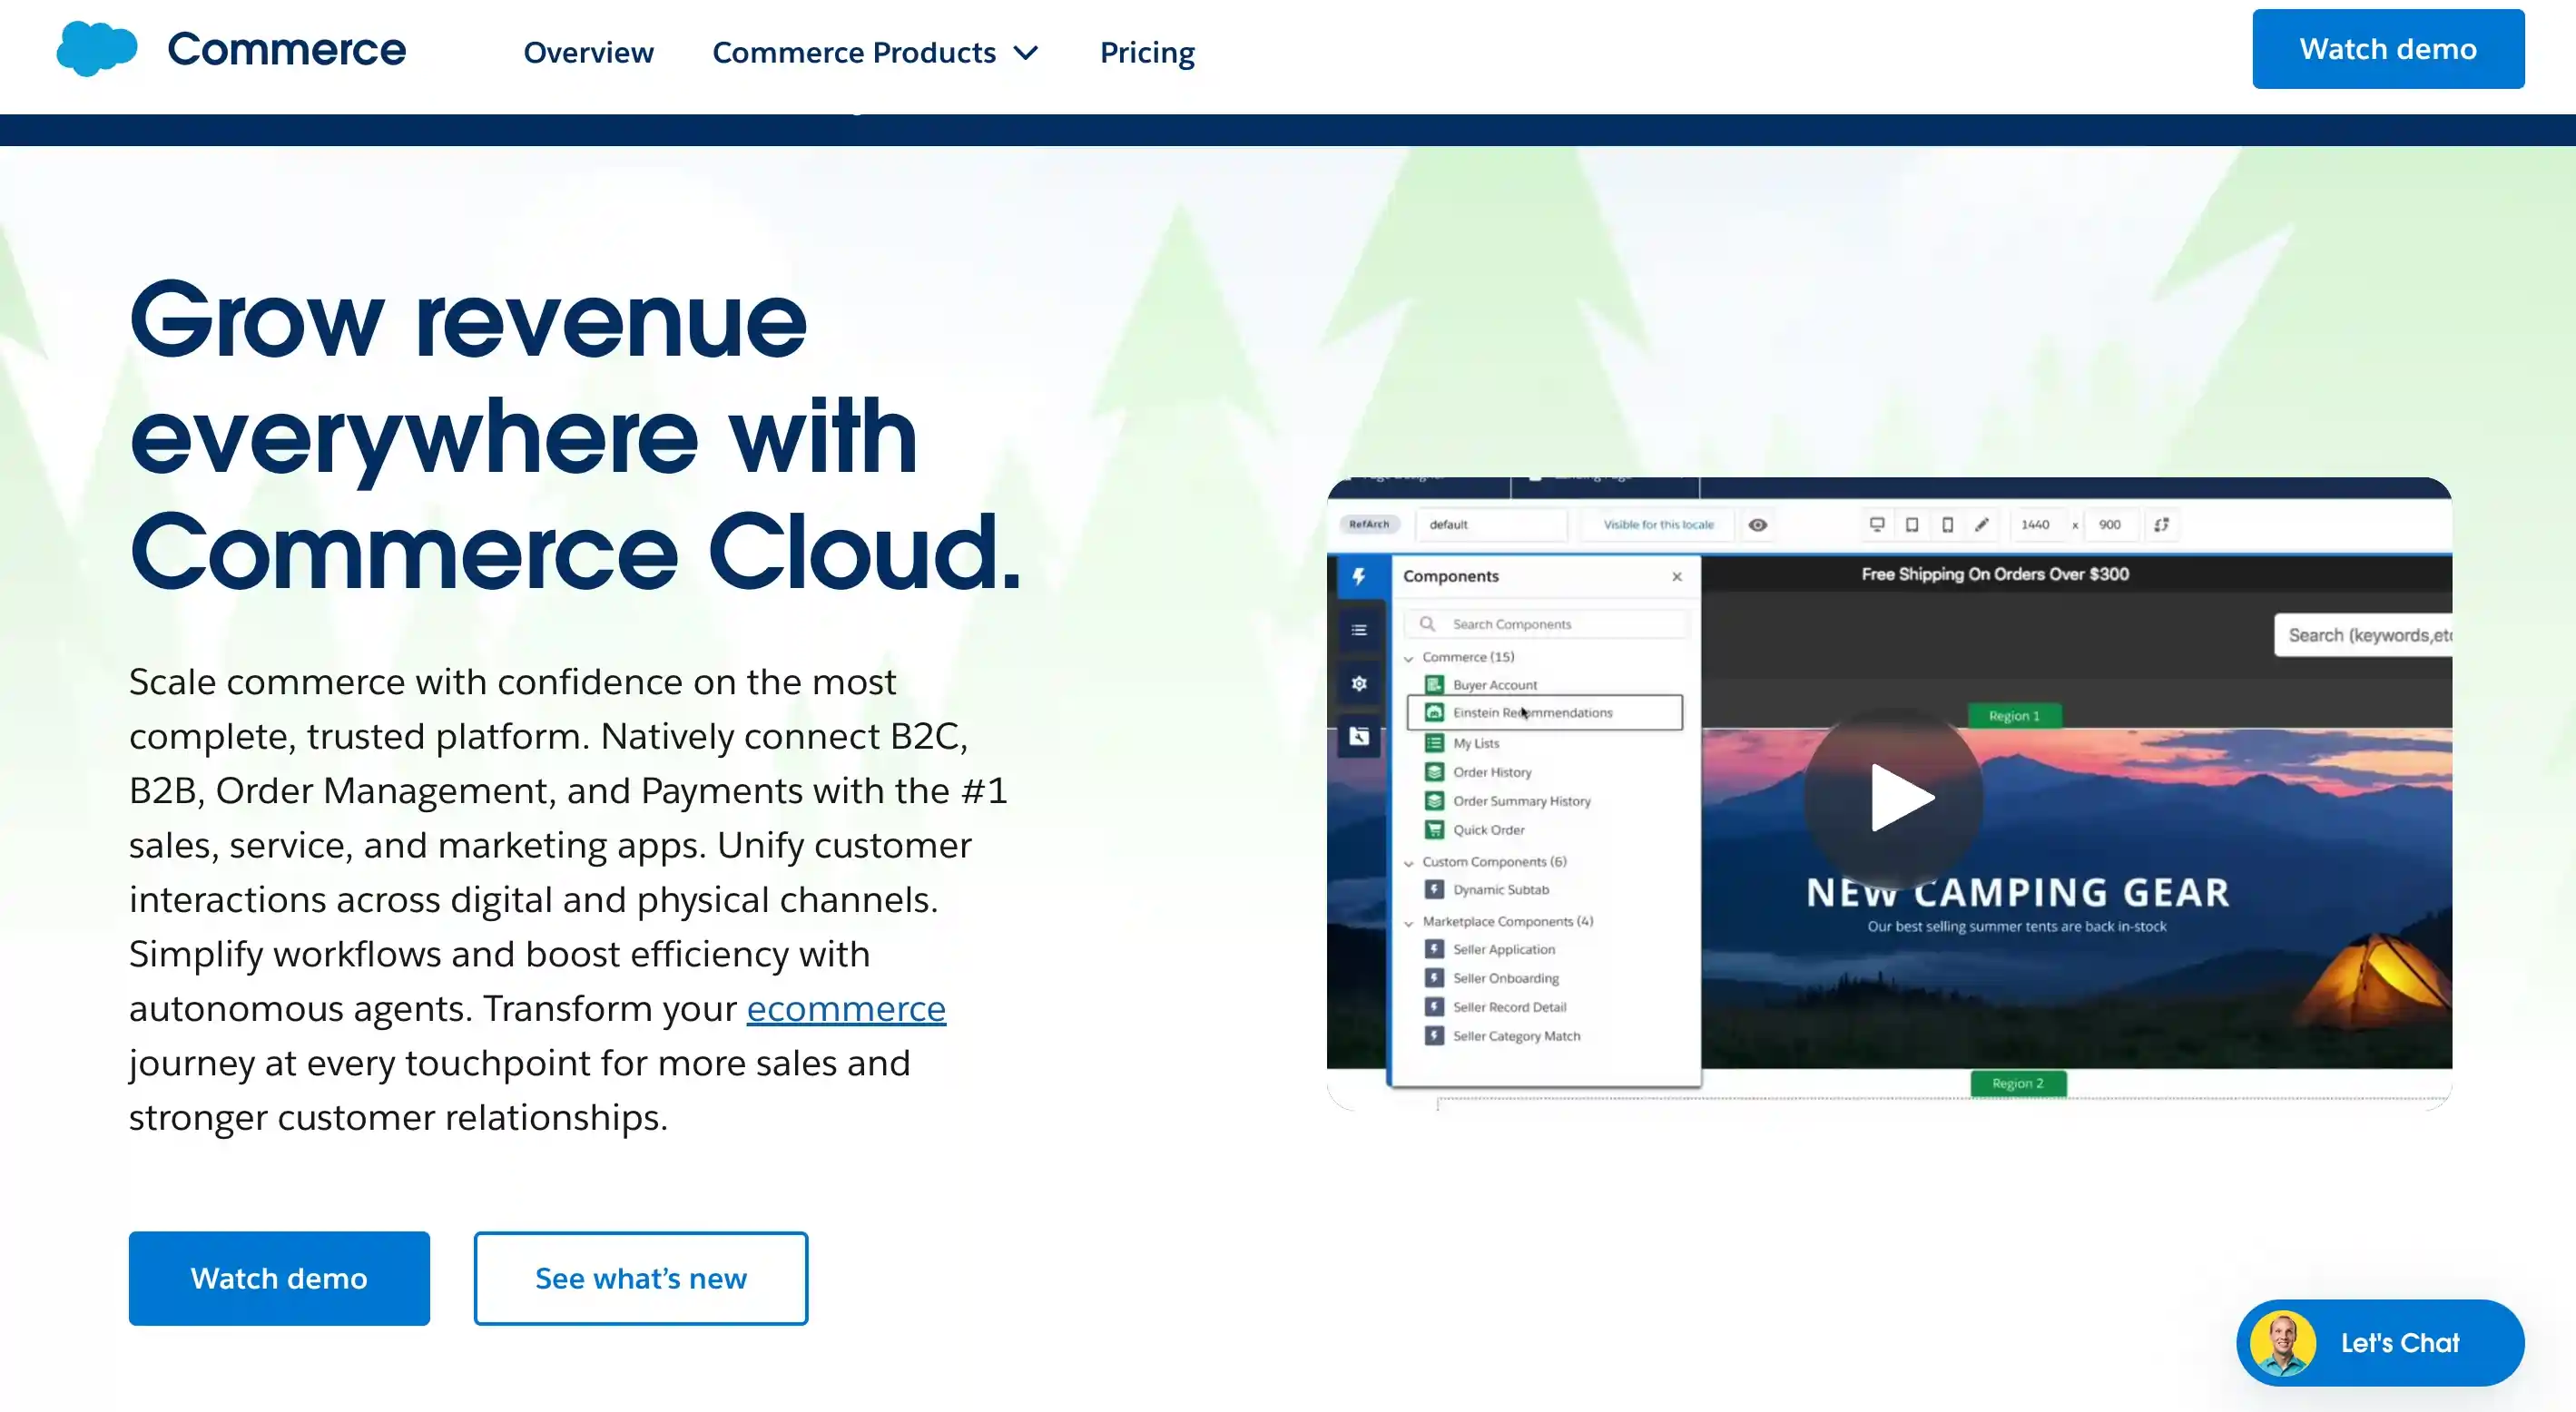This screenshot has height=1412, width=2576.
Task: Follow the ecommerce hyperlink
Action: pyautogui.click(x=846, y=1008)
